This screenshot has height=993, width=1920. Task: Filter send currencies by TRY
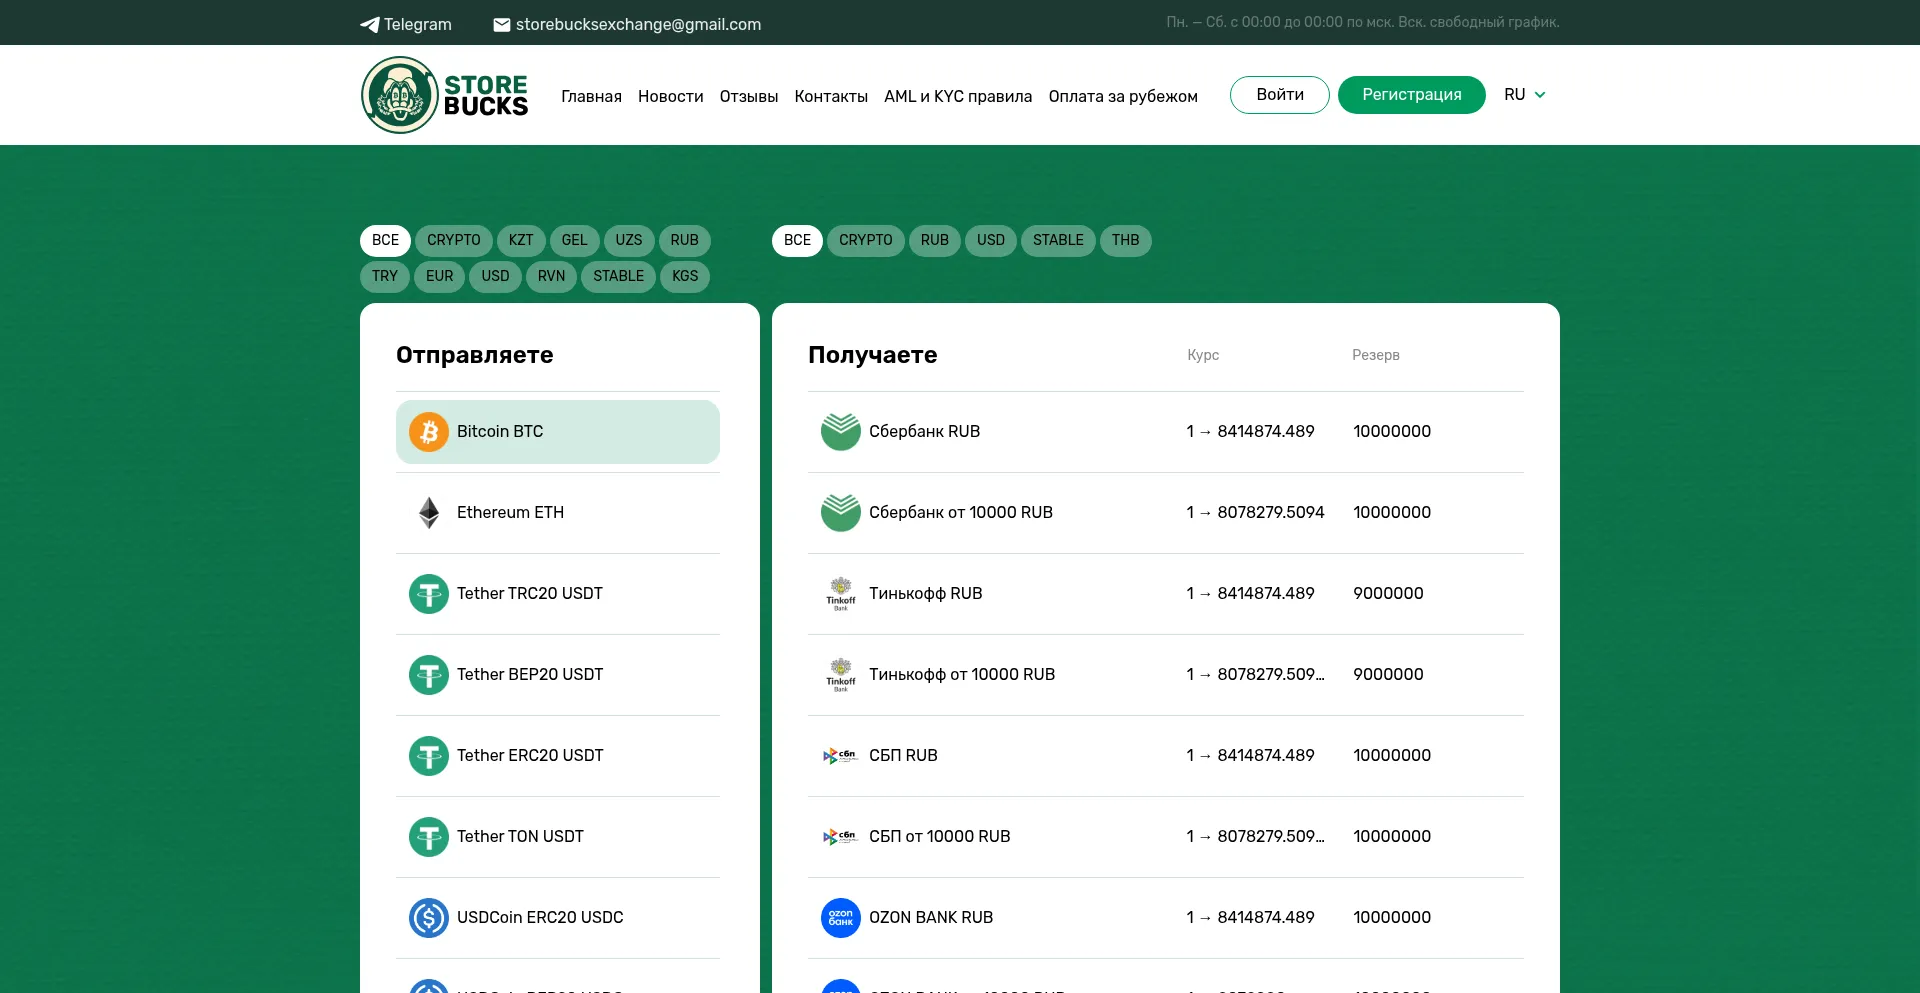pyautogui.click(x=385, y=276)
